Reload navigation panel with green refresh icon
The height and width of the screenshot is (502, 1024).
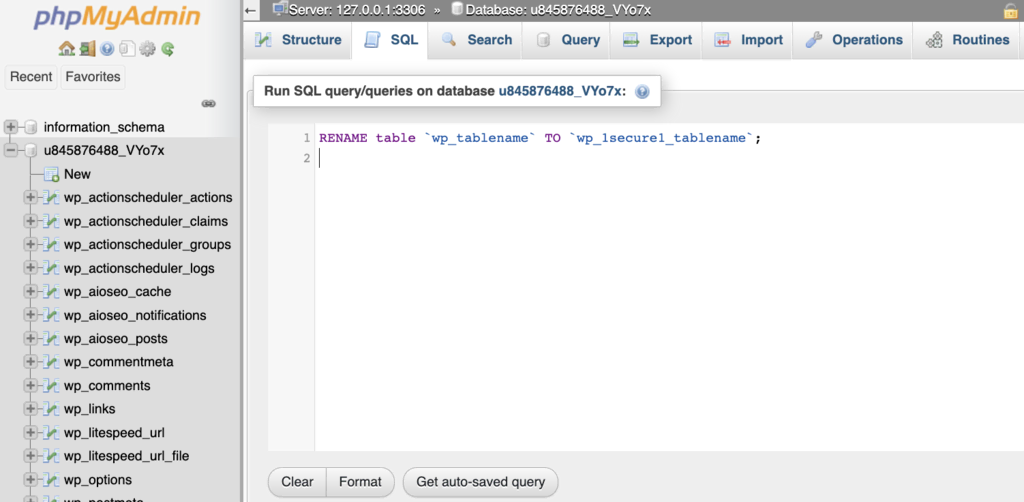pos(168,48)
